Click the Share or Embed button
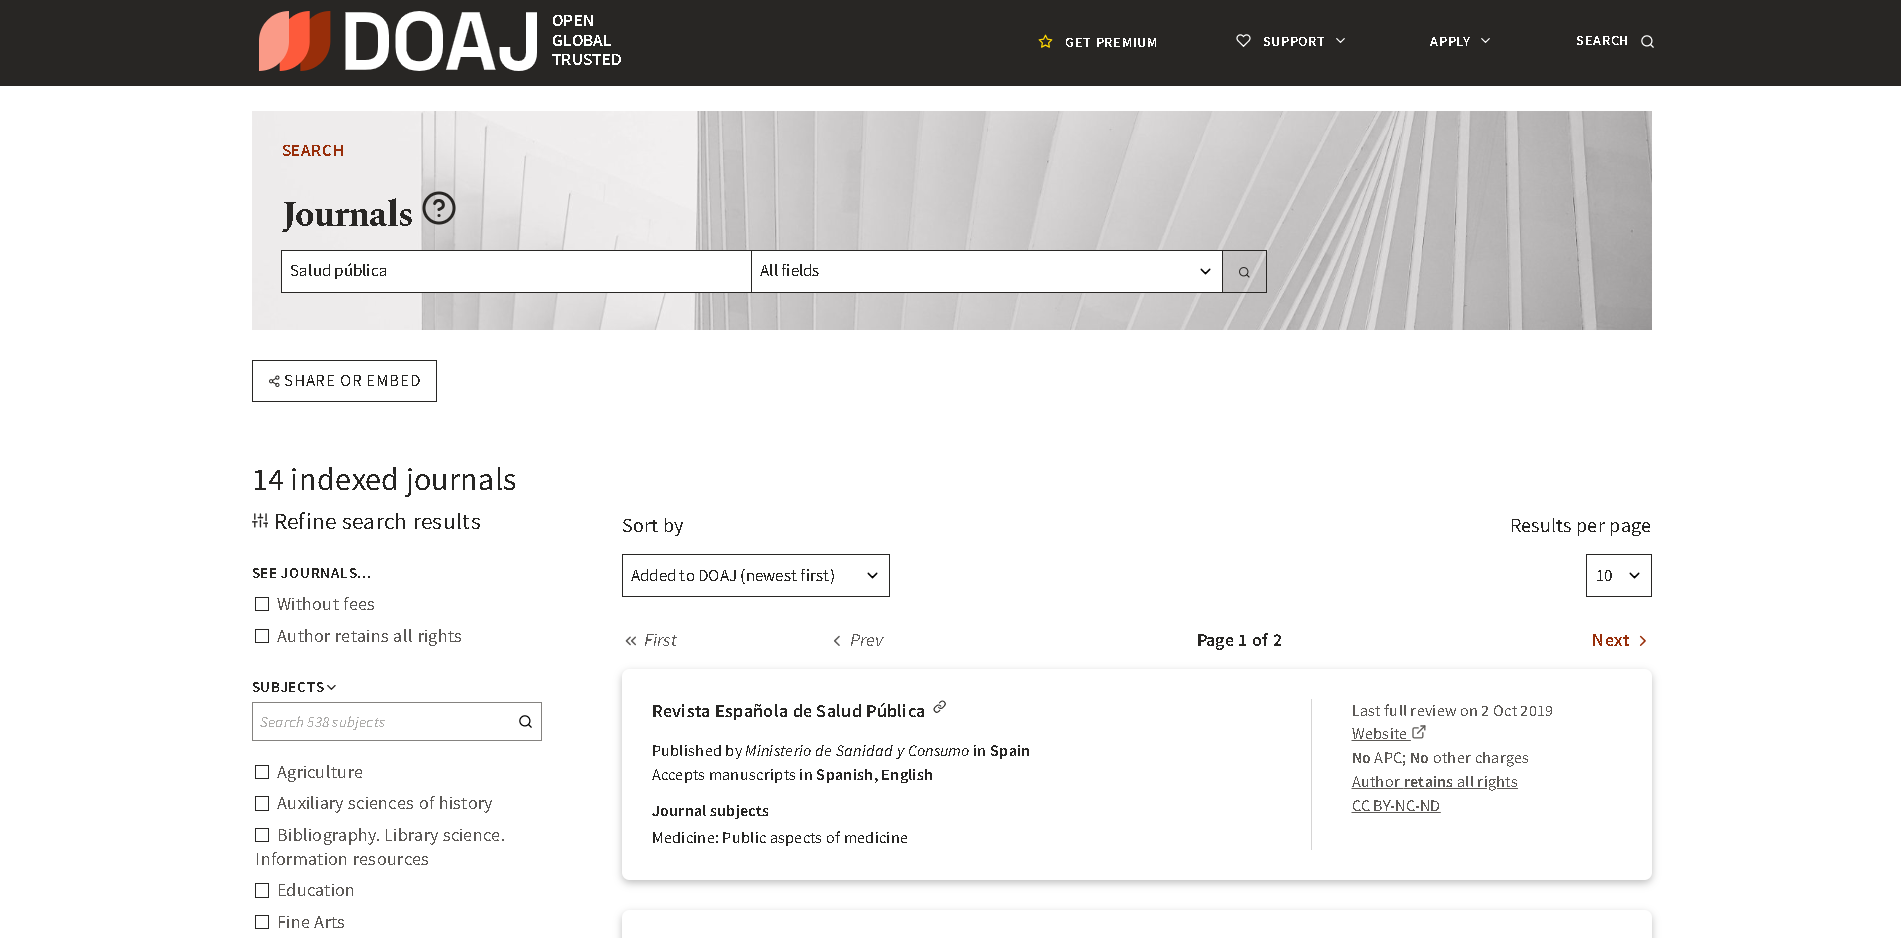This screenshot has width=1901, height=938. pos(344,381)
